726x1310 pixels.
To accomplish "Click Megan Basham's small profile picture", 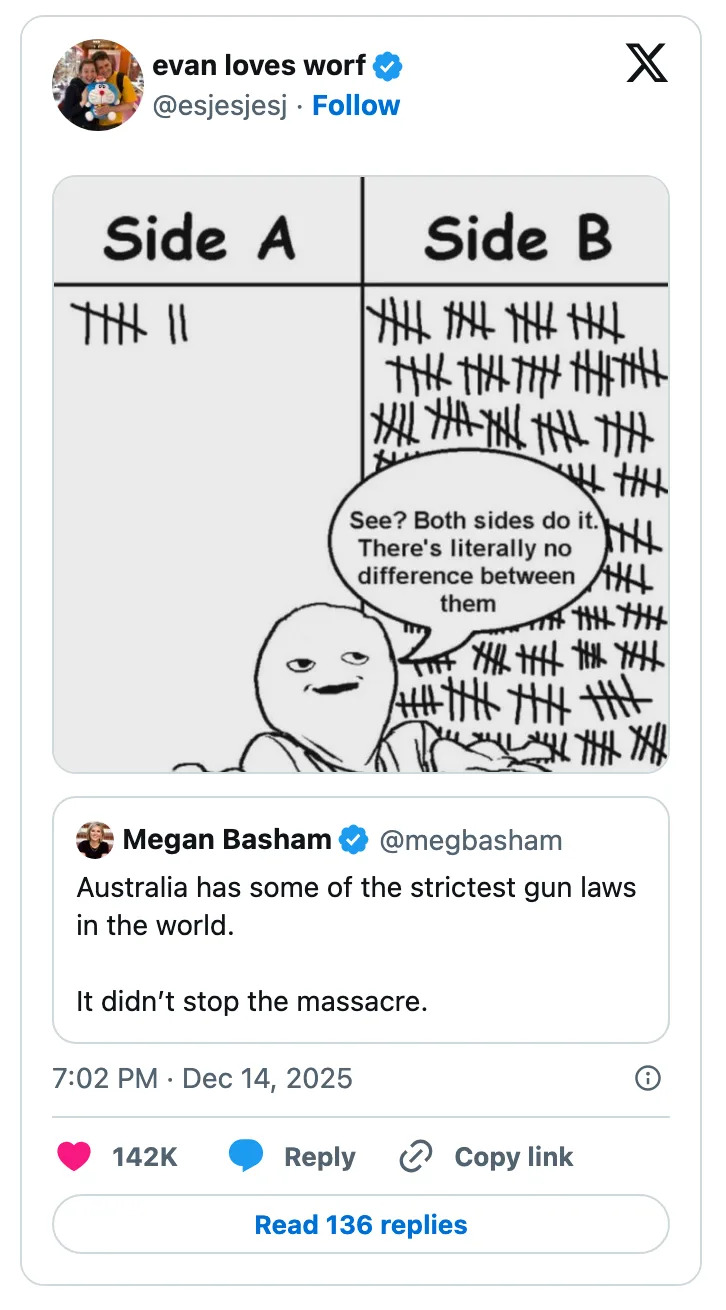I will coord(94,840).
